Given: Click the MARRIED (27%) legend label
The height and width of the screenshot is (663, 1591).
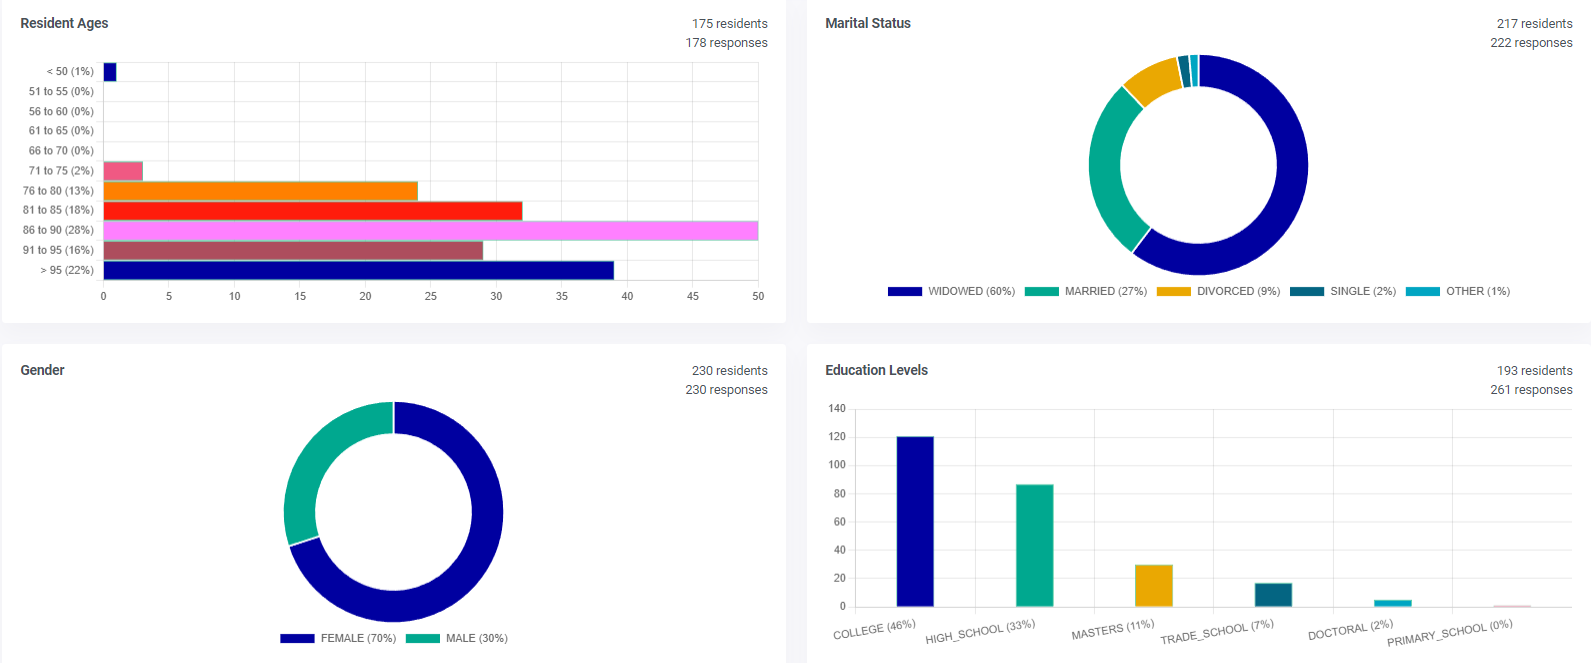Looking at the screenshot, I should click(1105, 292).
